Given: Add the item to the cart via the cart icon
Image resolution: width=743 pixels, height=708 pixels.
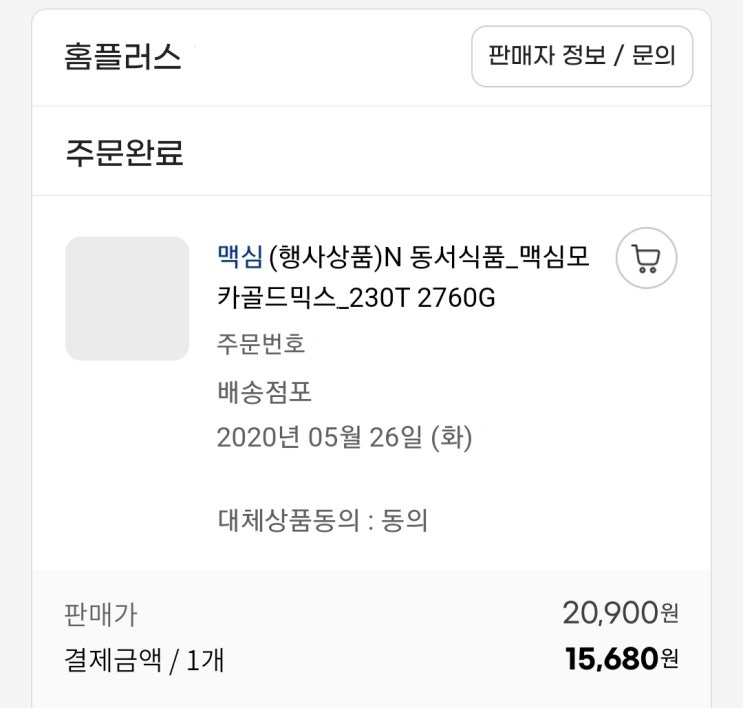Looking at the screenshot, I should point(646,259).
